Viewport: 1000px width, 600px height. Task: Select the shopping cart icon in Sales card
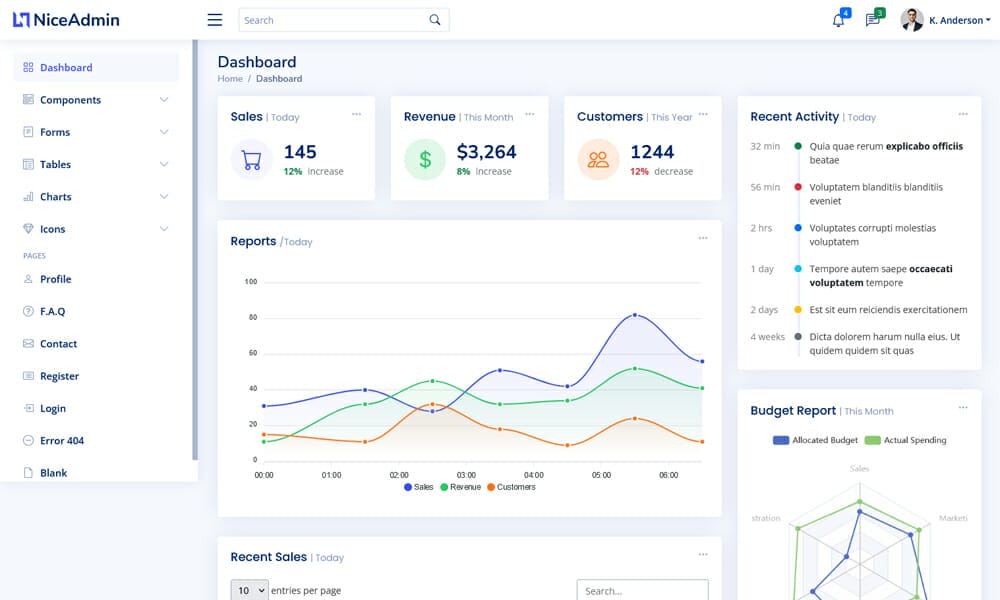pyautogui.click(x=251, y=159)
